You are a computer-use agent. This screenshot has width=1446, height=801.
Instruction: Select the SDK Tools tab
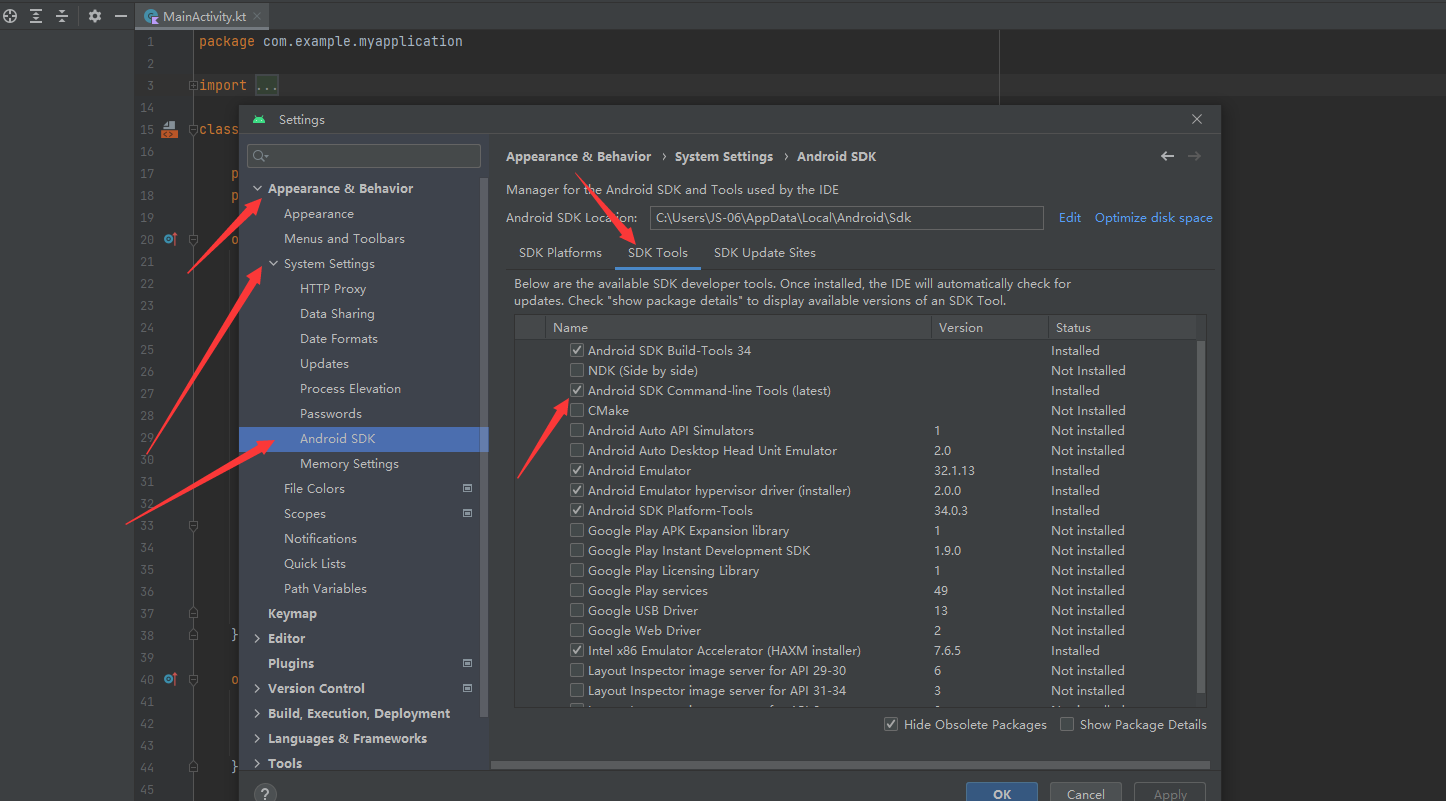658,252
